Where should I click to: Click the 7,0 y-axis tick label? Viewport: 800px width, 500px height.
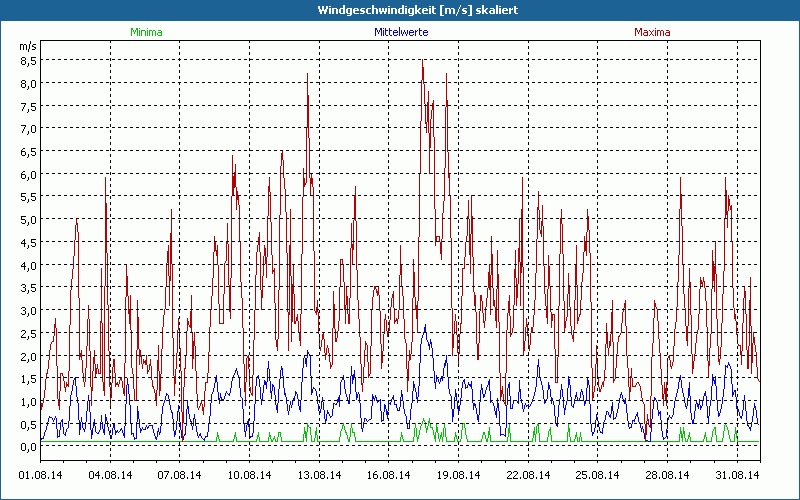[30, 129]
